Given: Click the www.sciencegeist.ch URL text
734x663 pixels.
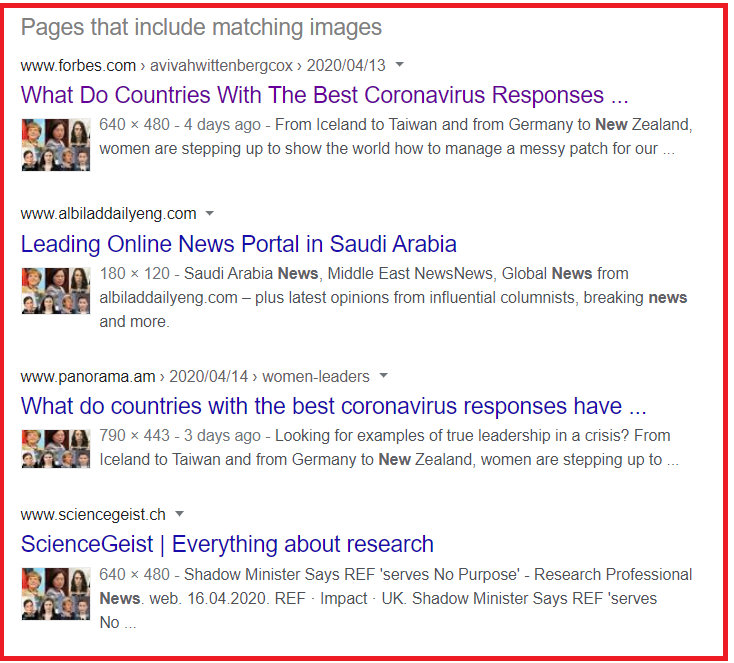Looking at the screenshot, I should [93, 515].
